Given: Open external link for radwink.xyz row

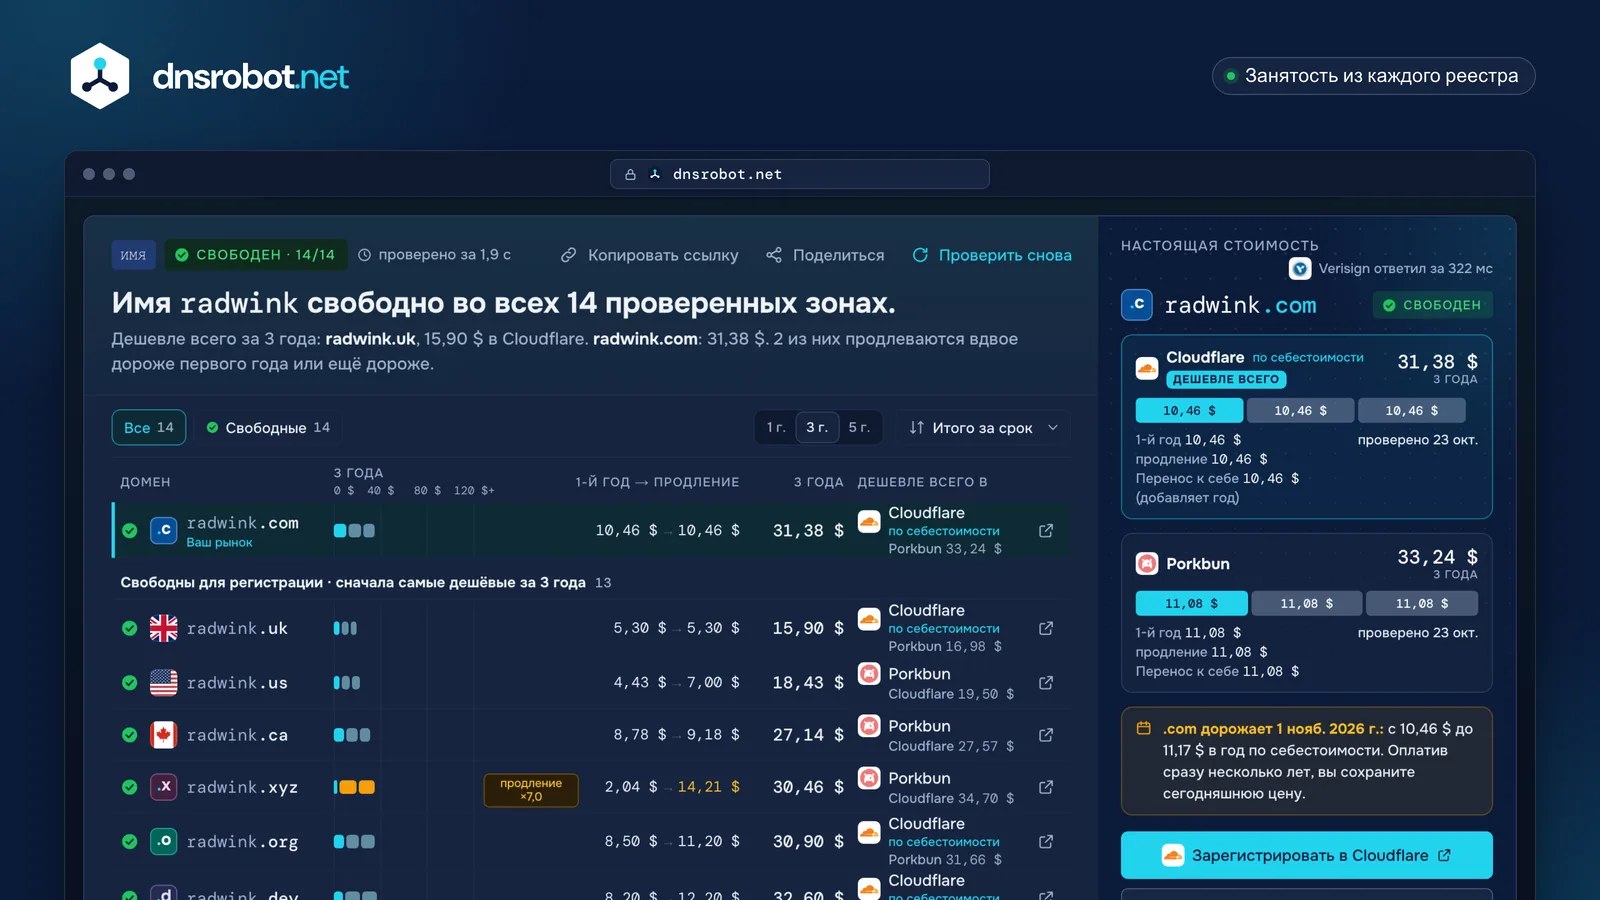Looking at the screenshot, I should coord(1046,787).
